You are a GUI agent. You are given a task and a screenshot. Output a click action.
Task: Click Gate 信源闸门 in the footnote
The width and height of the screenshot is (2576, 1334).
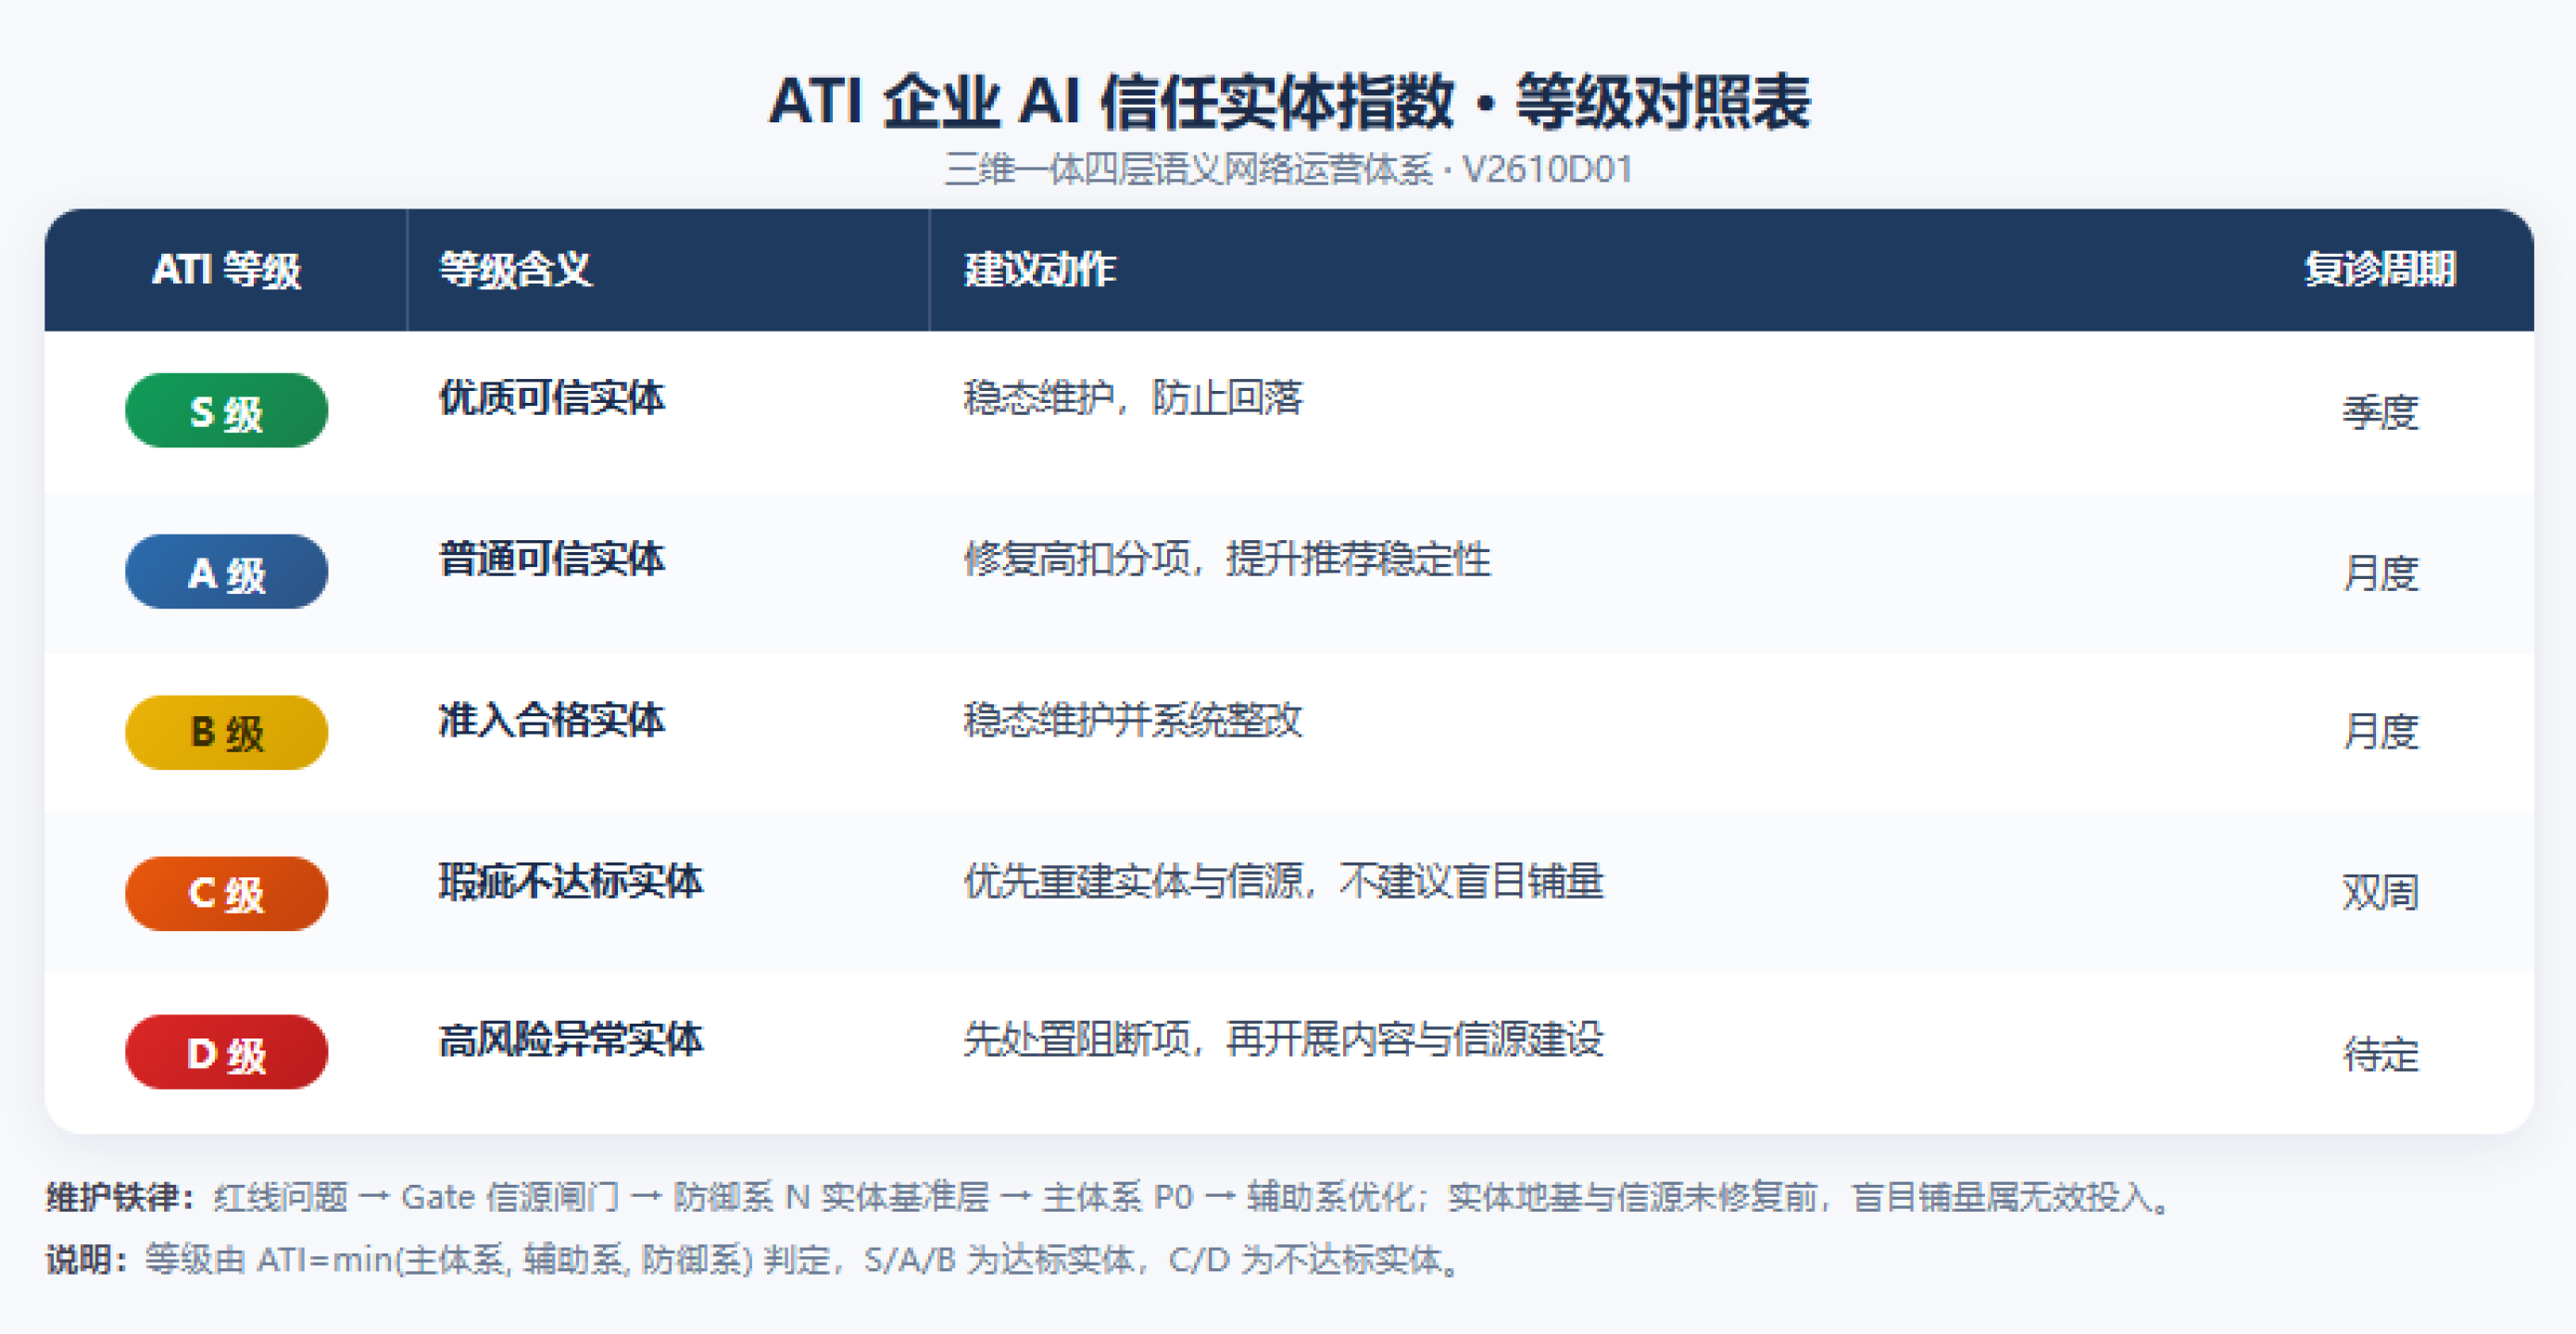coord(510,1197)
